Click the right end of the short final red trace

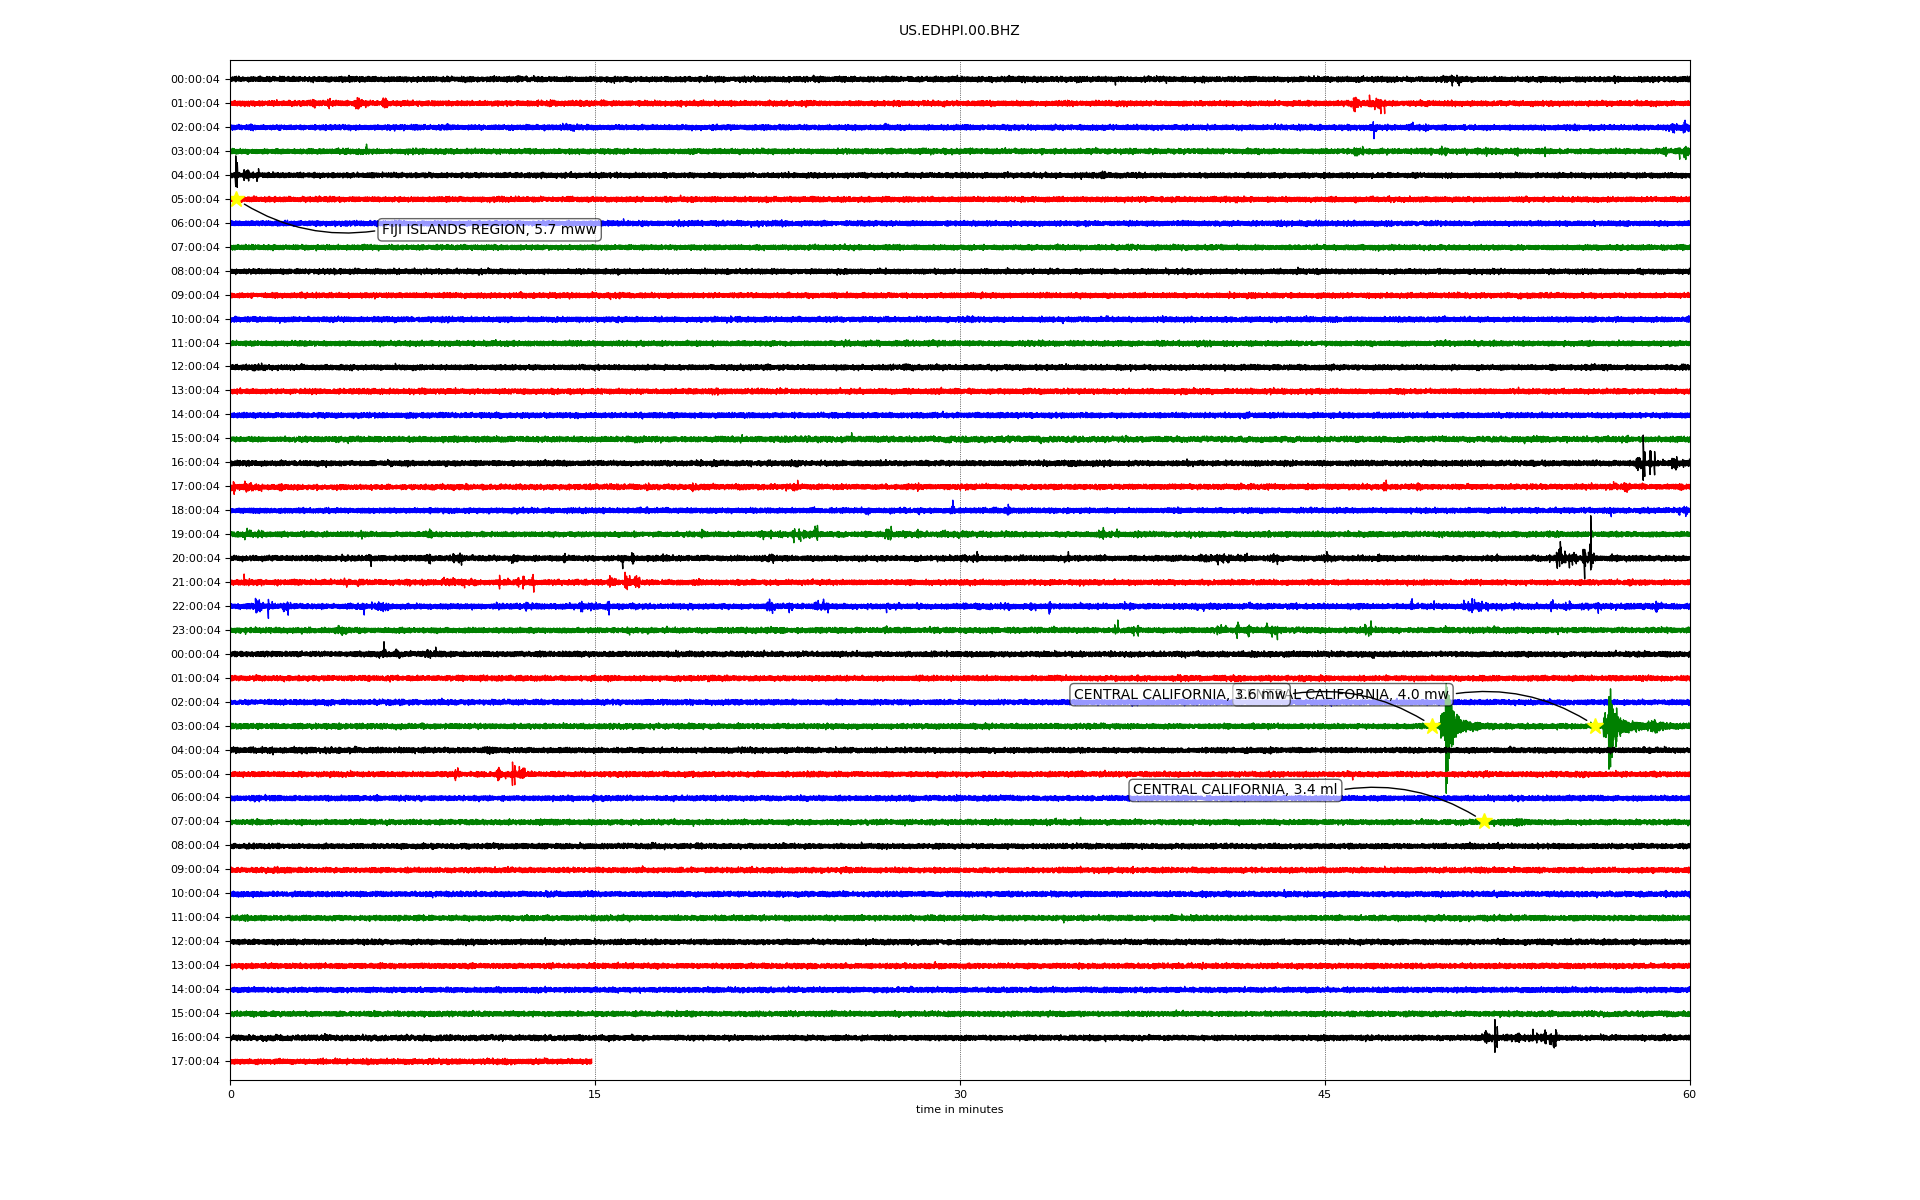point(591,1061)
